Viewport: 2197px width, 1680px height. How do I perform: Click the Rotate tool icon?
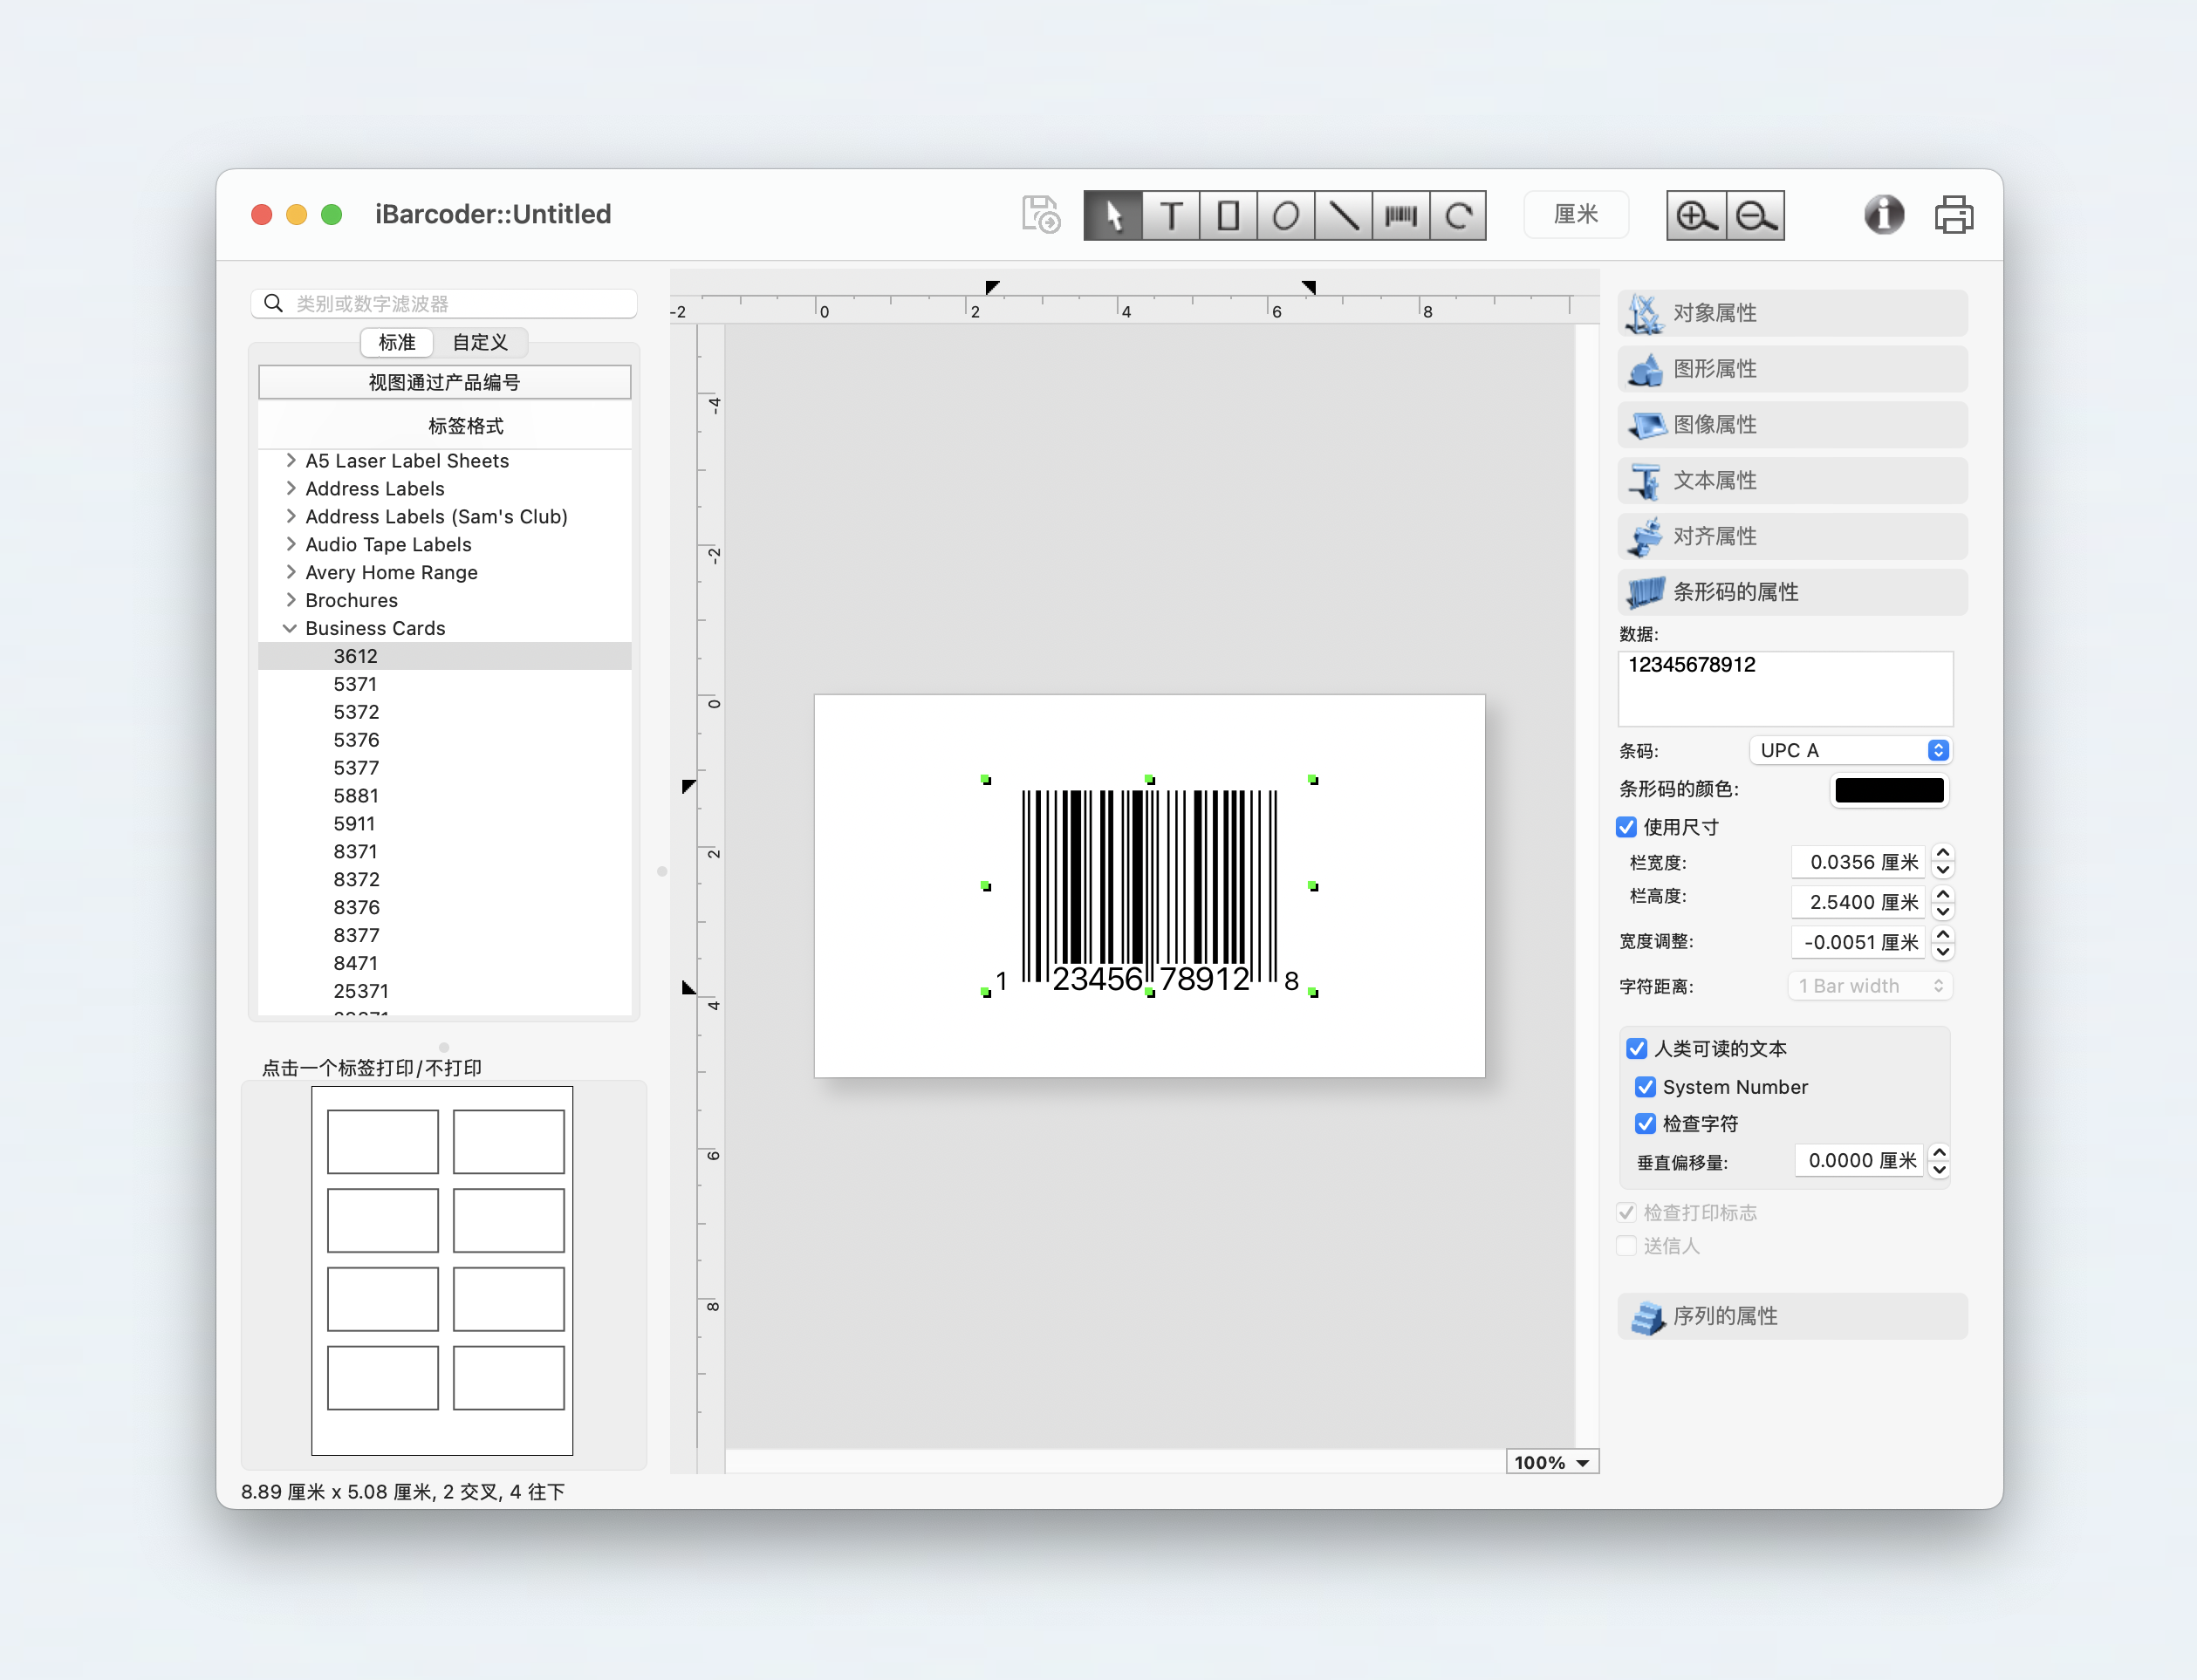tap(1458, 215)
